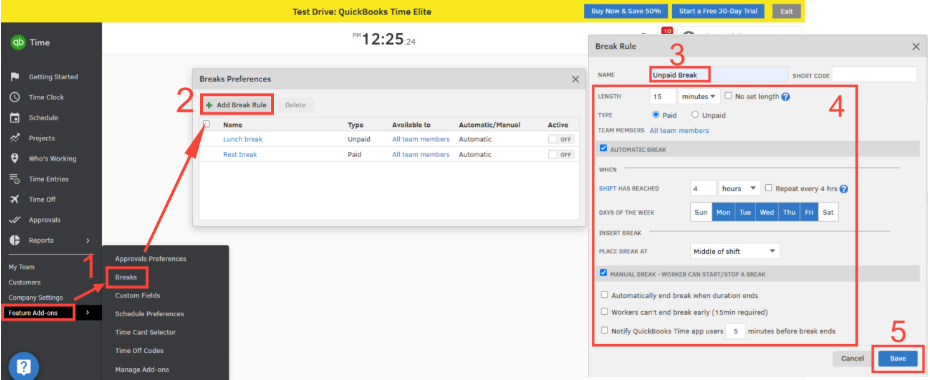
Task: Open Company Settings in sidebar
Action: pyautogui.click(x=36, y=298)
